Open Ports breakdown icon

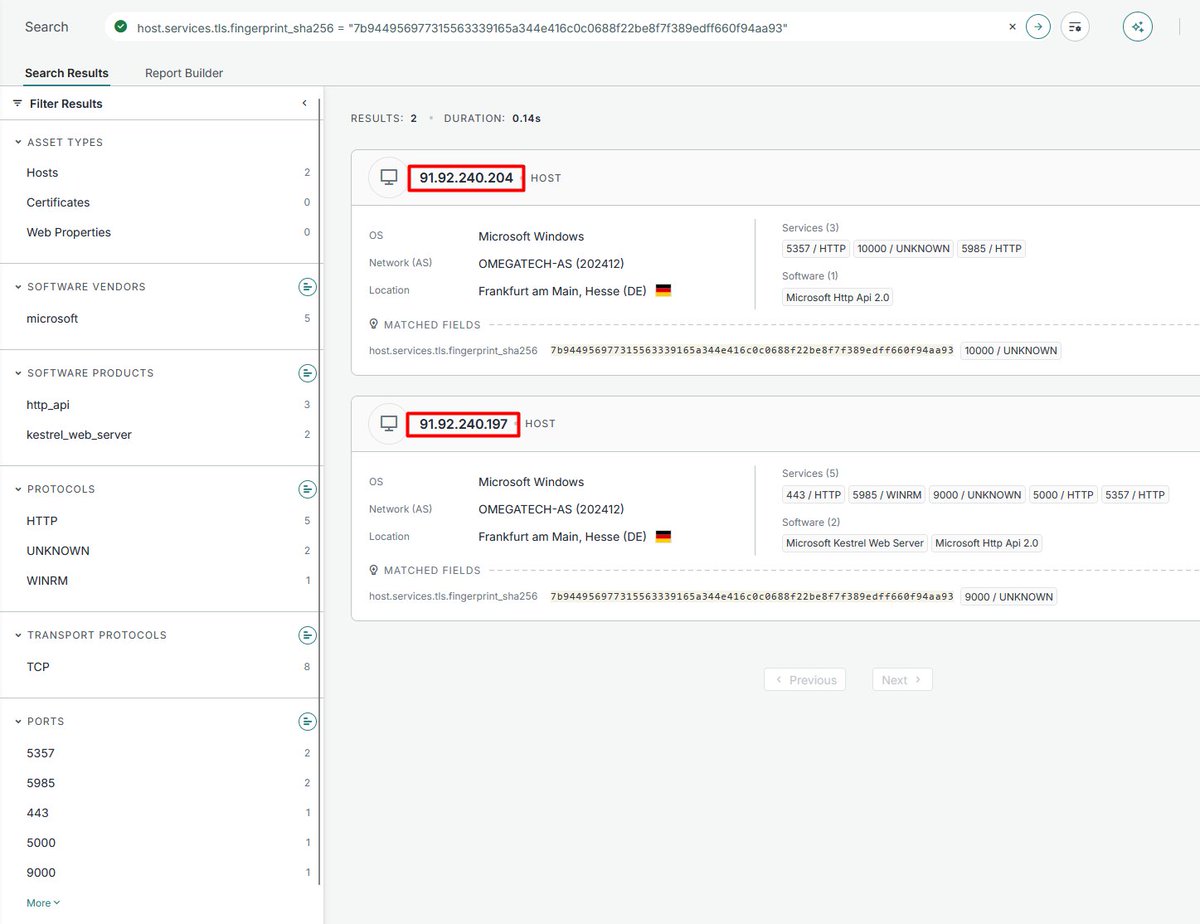(x=308, y=721)
